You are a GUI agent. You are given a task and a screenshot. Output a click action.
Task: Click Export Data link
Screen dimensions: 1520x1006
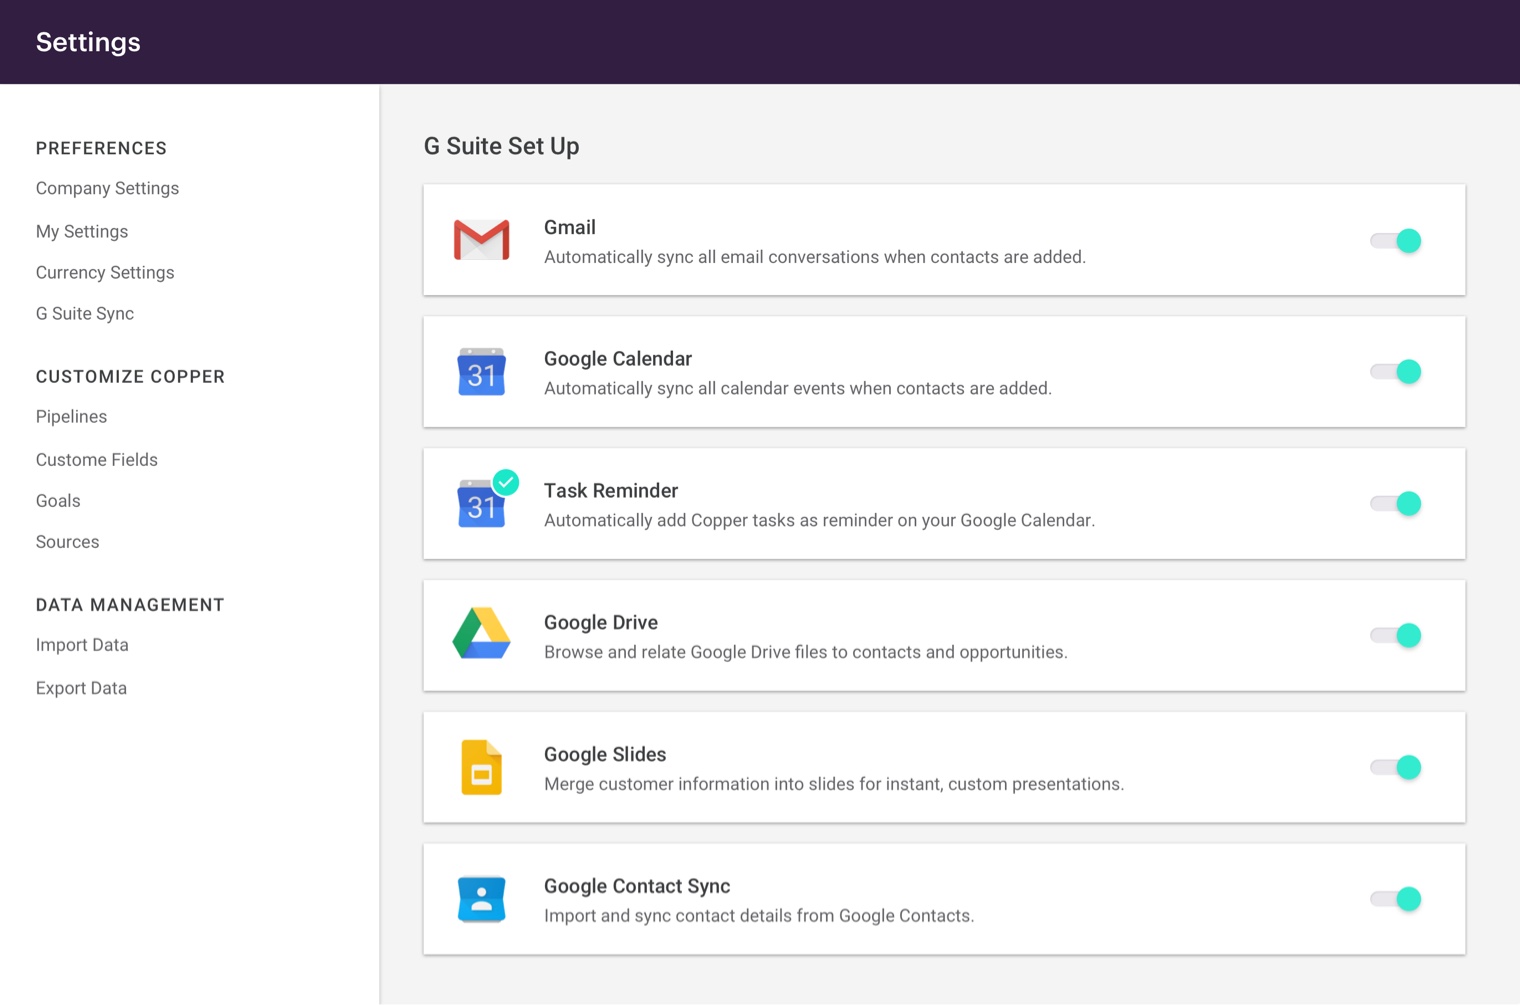pyautogui.click(x=81, y=688)
